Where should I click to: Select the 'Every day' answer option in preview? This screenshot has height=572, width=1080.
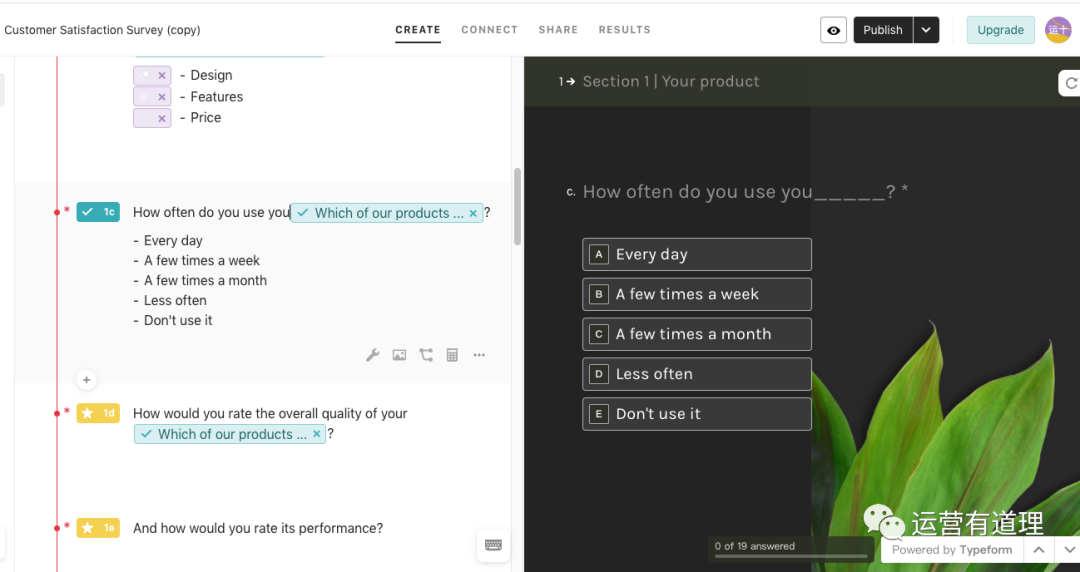point(697,254)
